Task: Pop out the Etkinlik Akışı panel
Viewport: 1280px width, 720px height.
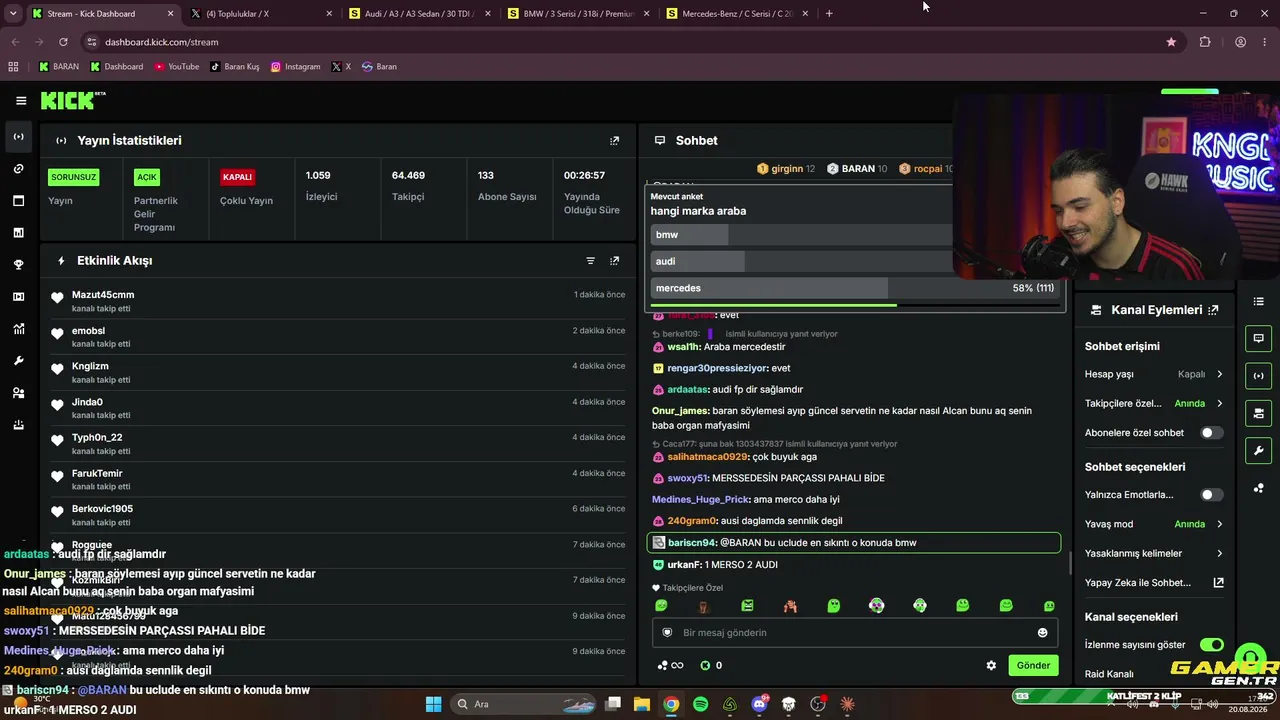Action: tap(614, 261)
